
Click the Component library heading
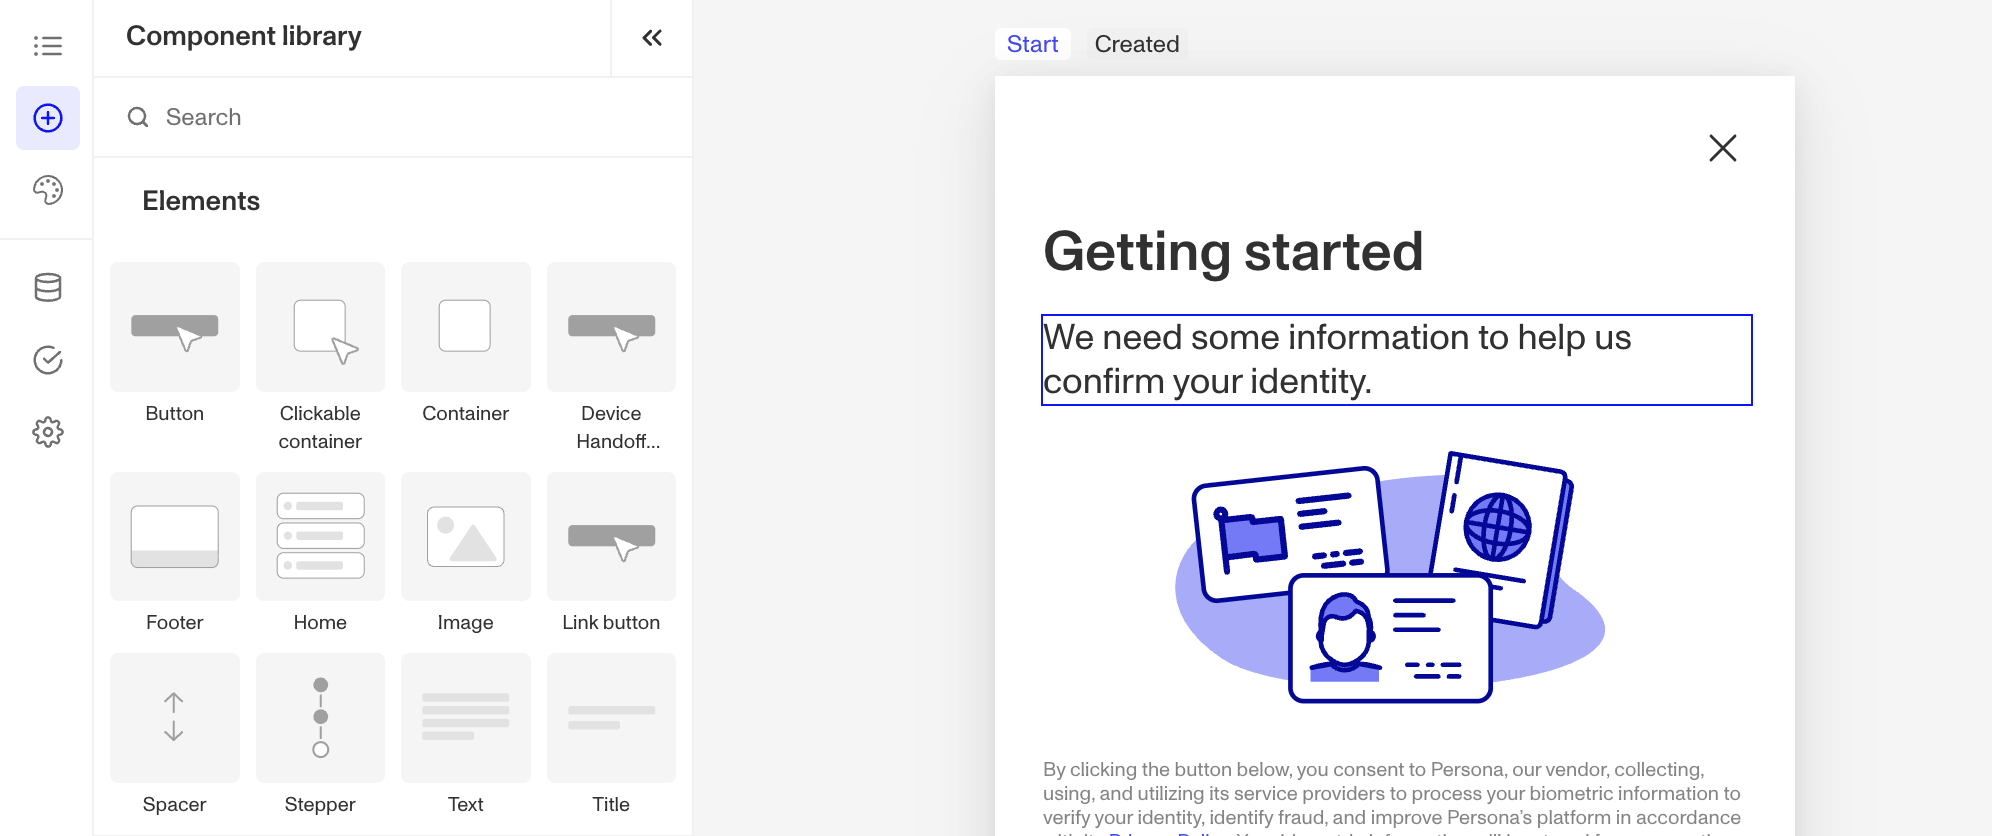tap(244, 36)
